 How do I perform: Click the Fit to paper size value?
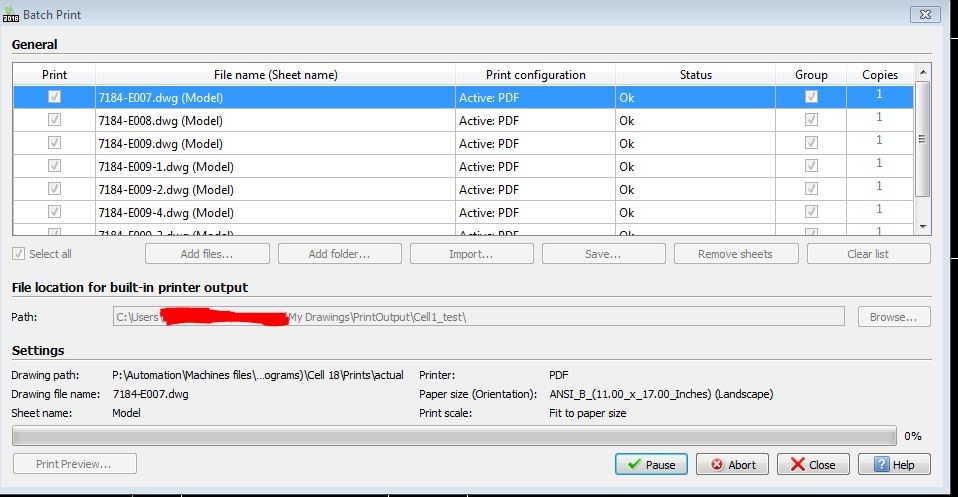587,413
